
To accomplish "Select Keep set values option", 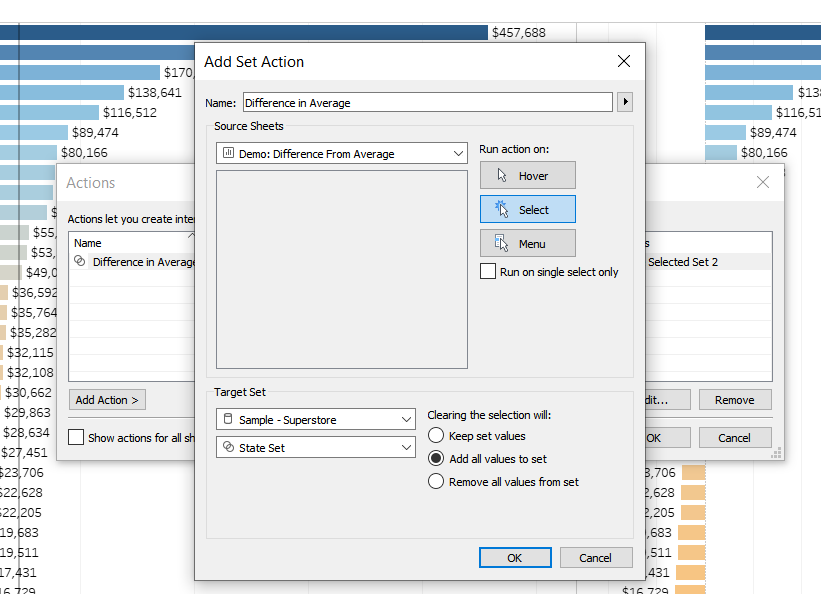I will pyautogui.click(x=436, y=436).
